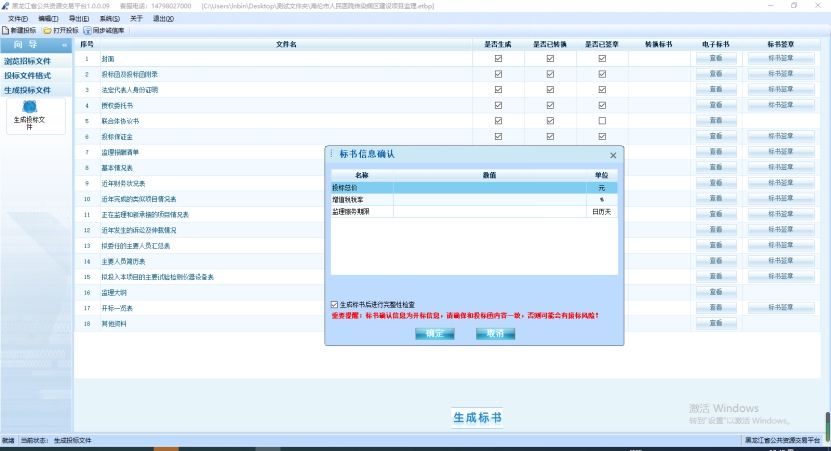Click the 同步诚信库 toolbar icon
This screenshot has height=451, width=831.
(89, 31)
